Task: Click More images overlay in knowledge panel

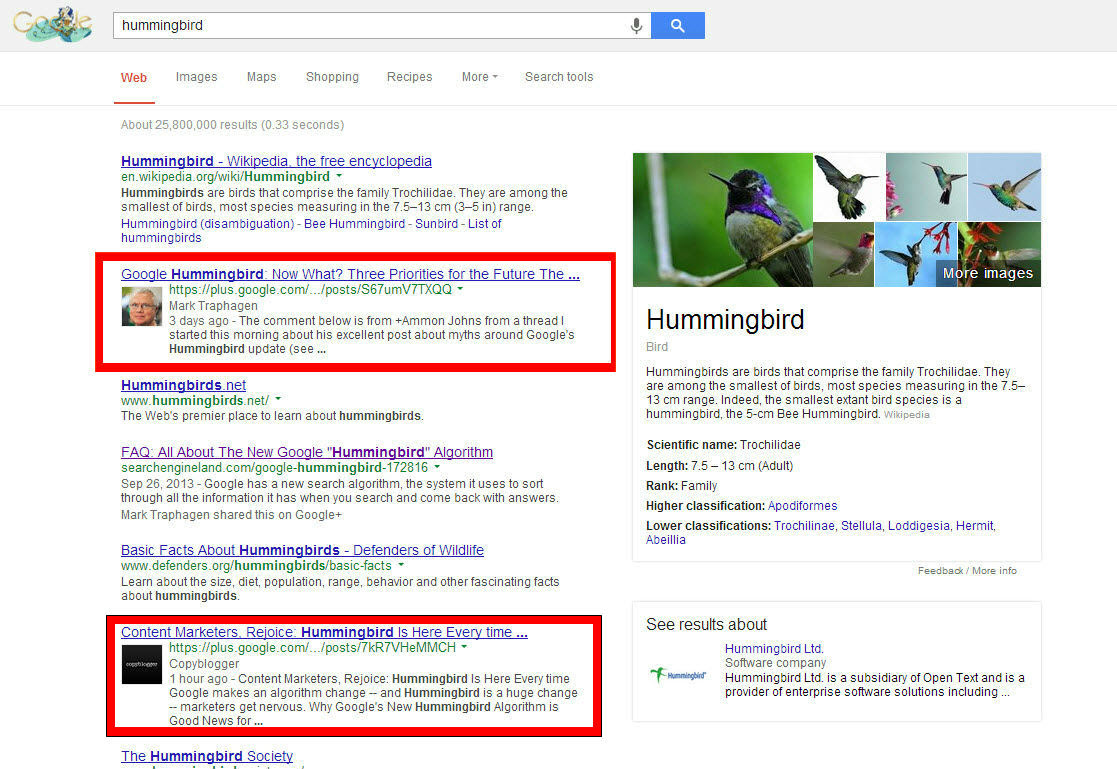Action: (x=987, y=273)
